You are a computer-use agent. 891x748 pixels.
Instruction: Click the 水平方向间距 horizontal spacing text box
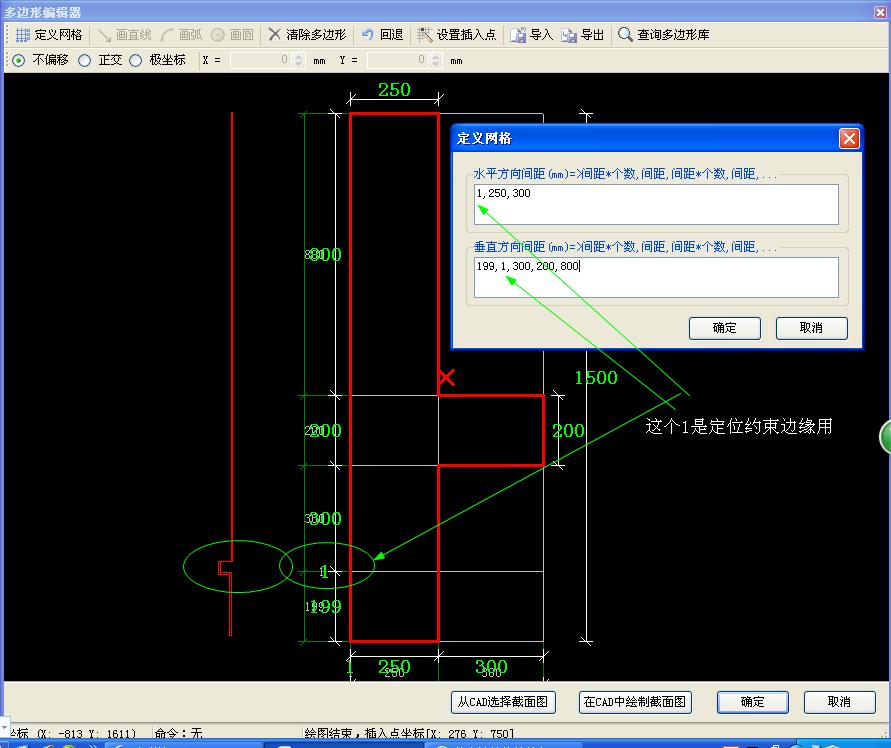click(x=656, y=204)
